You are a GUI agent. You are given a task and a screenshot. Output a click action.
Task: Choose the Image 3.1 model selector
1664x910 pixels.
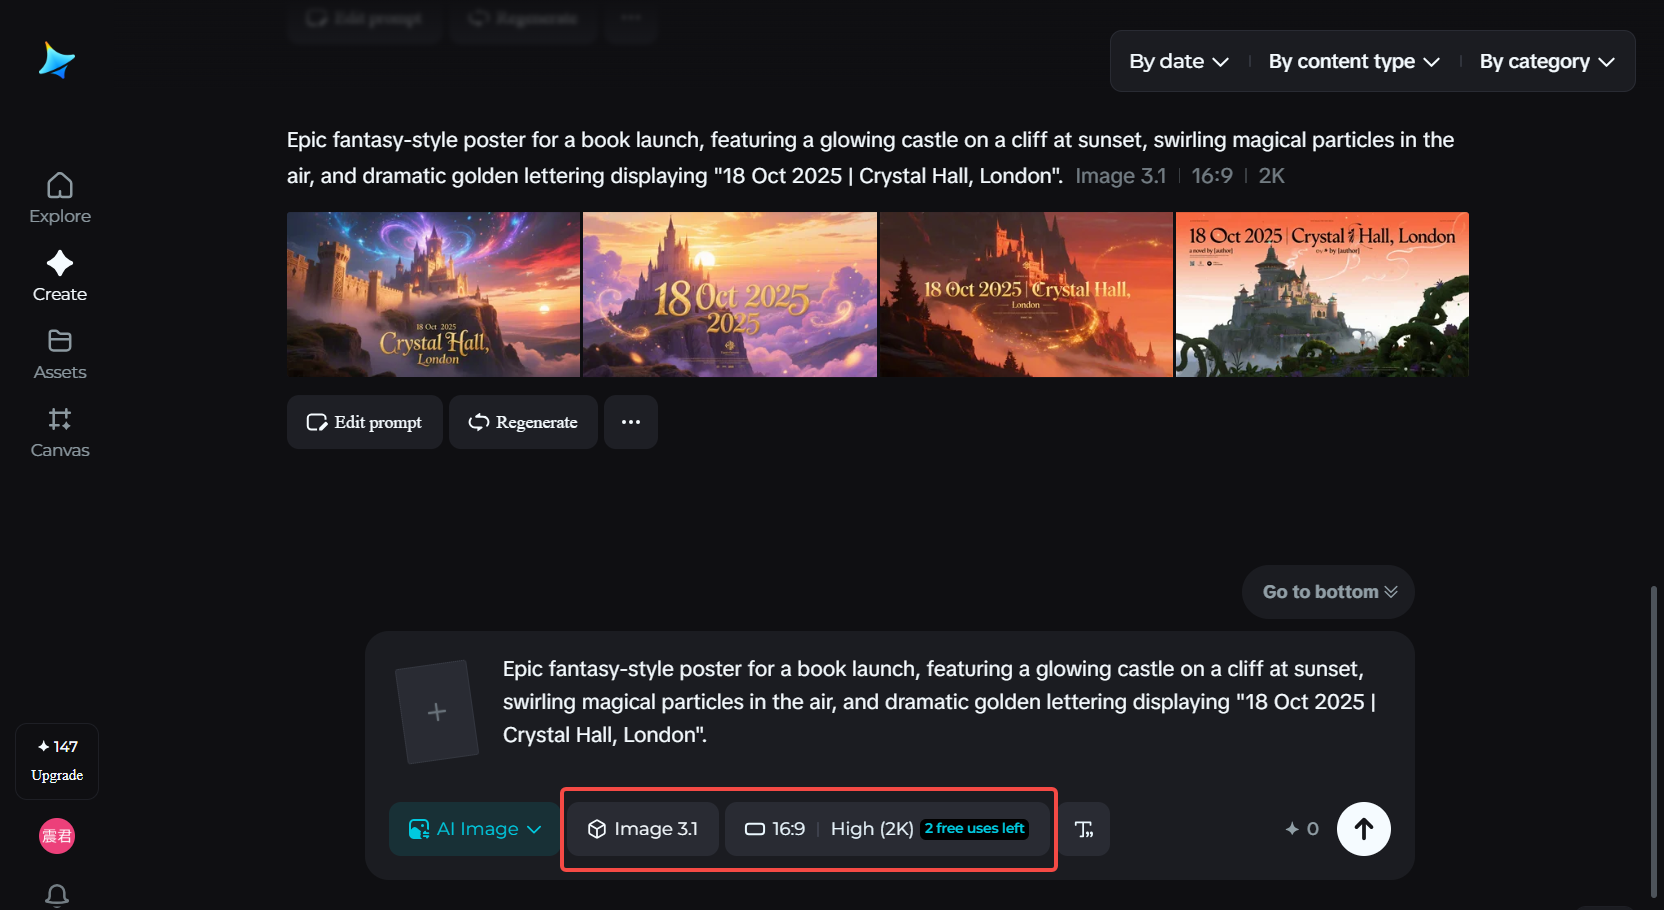[x=643, y=829]
